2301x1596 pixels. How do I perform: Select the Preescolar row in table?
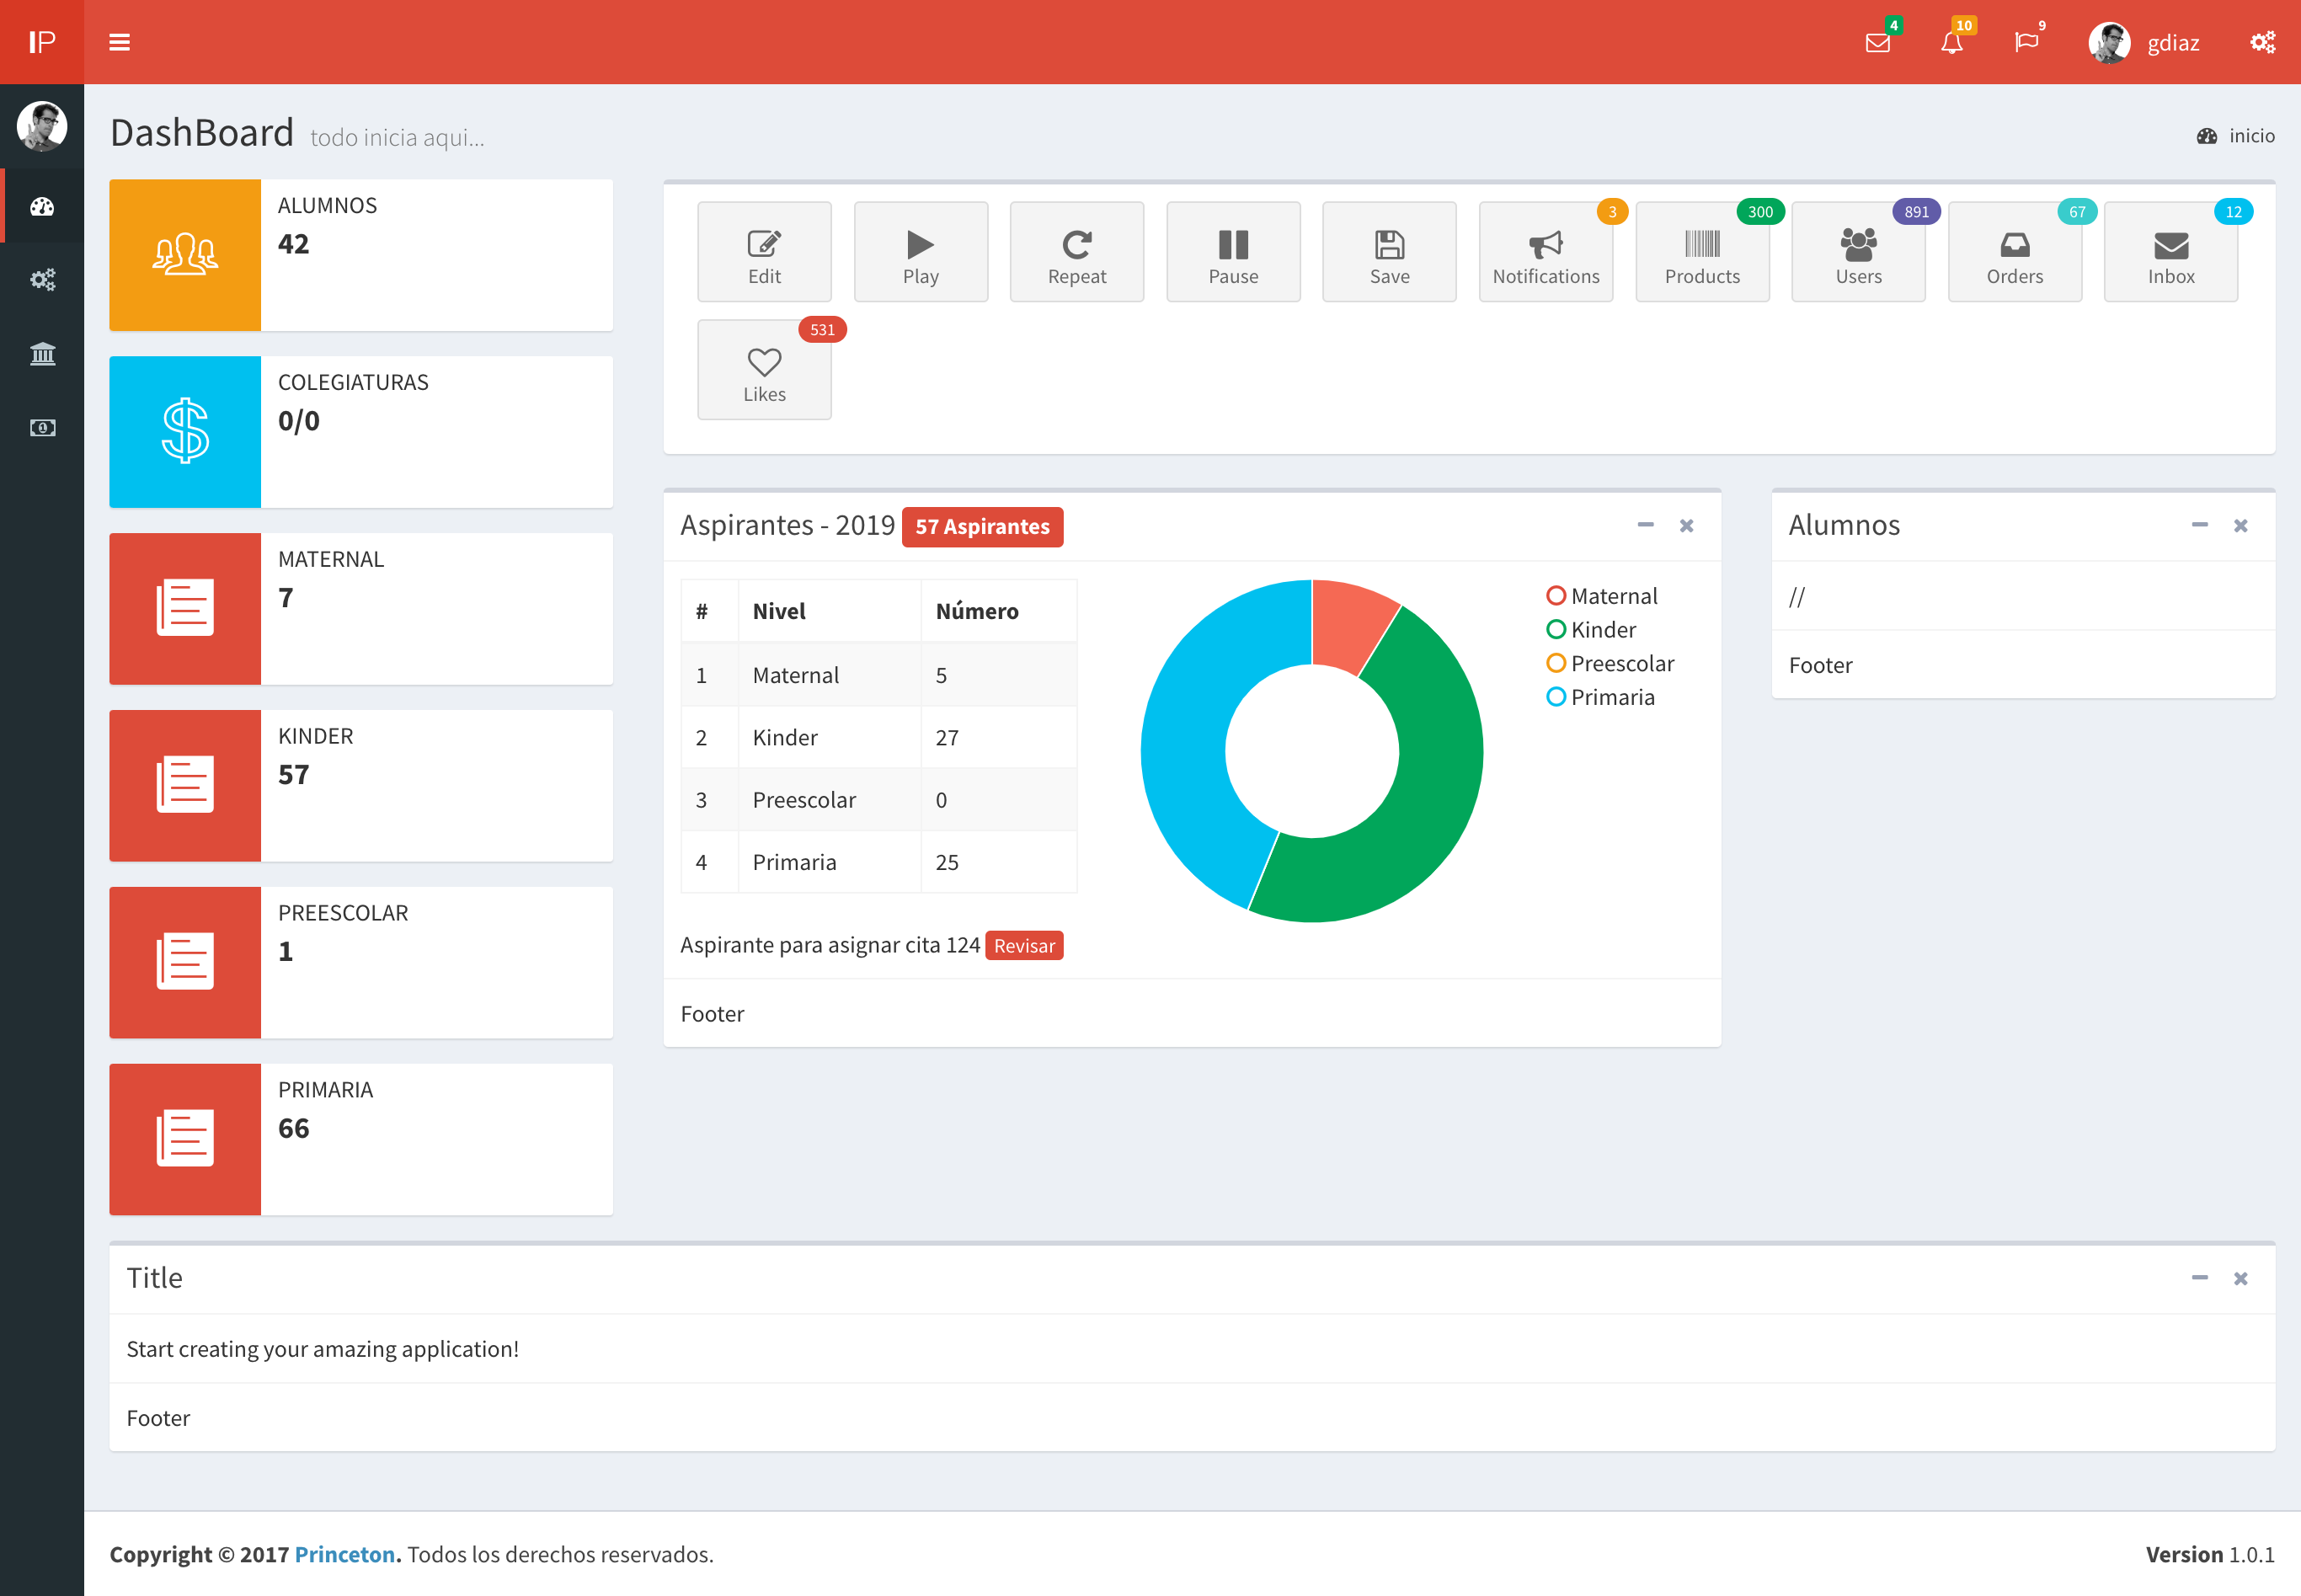tap(879, 800)
